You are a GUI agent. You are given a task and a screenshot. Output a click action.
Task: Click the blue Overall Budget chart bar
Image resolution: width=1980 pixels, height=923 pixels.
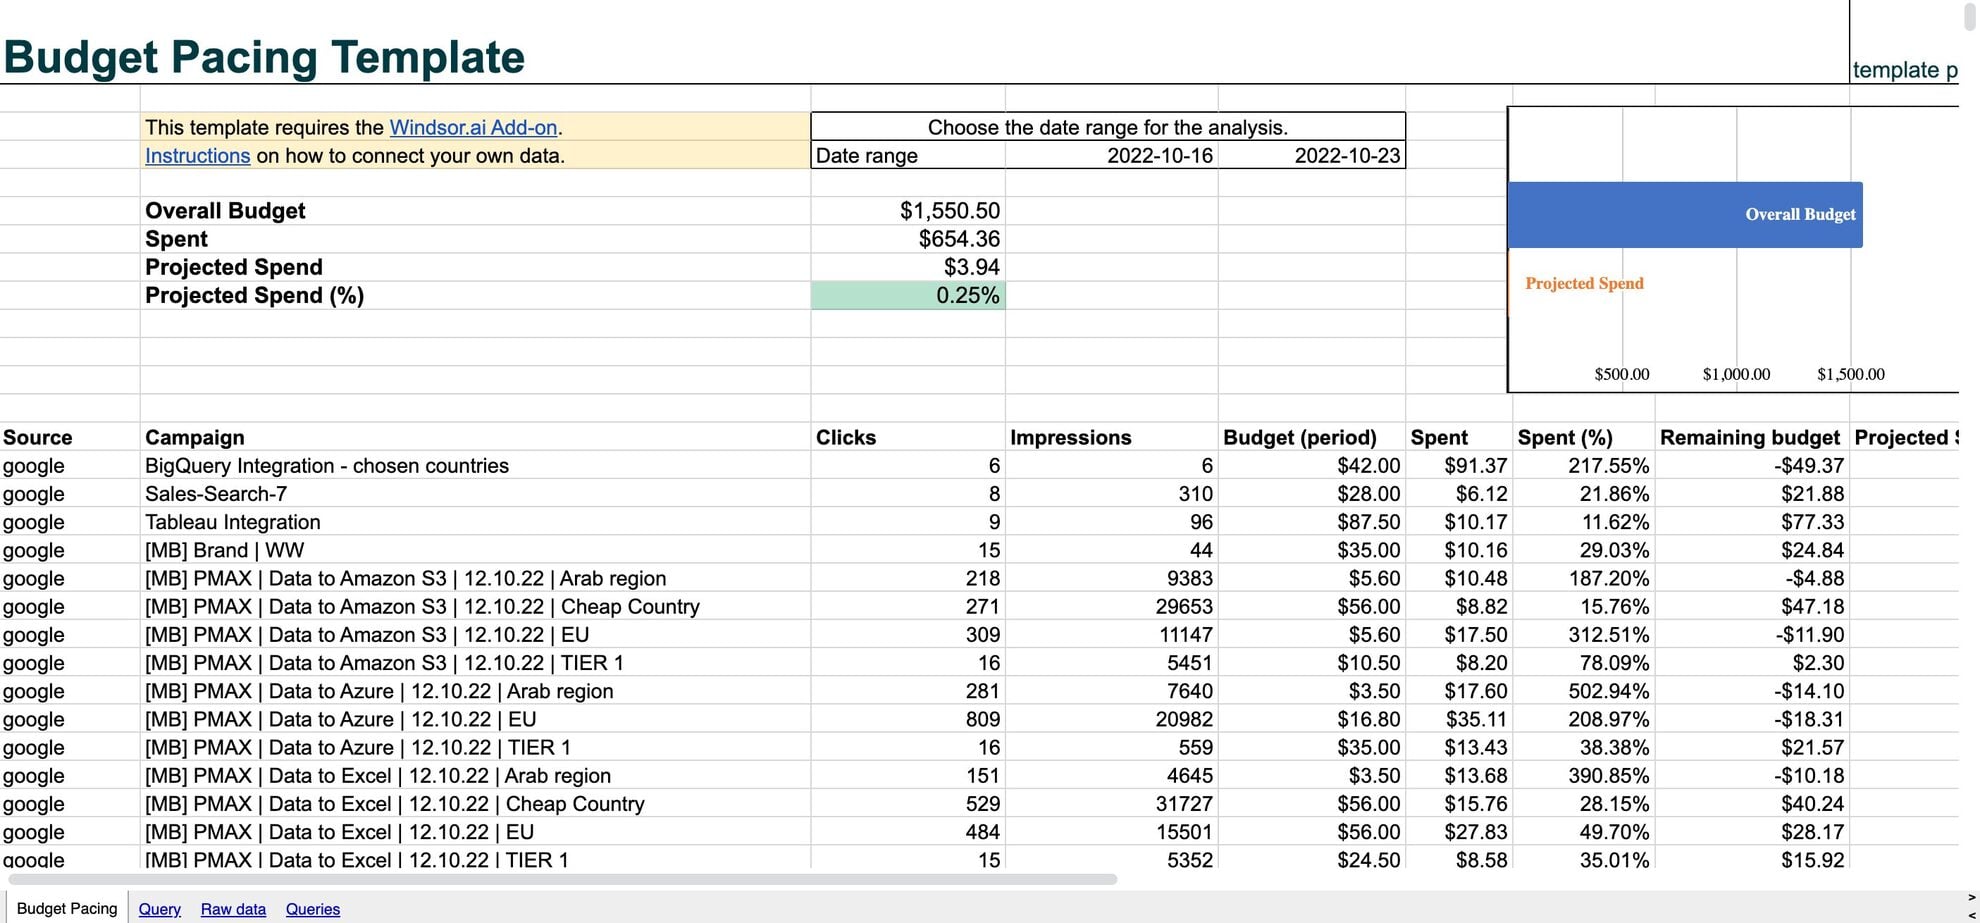1684,215
